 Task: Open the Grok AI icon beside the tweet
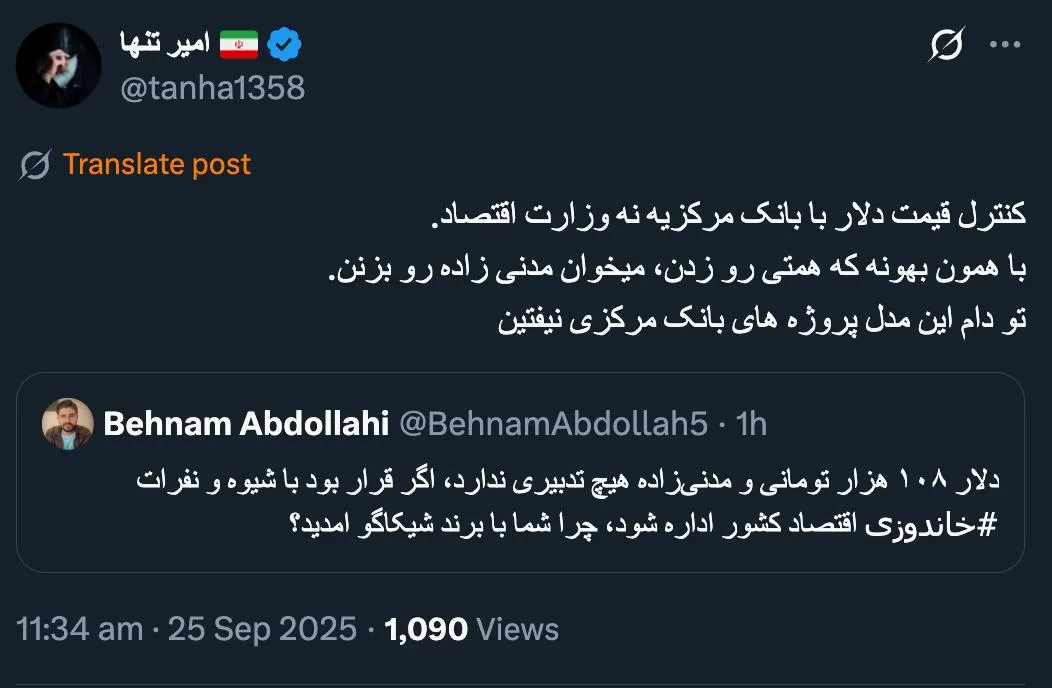click(x=948, y=42)
